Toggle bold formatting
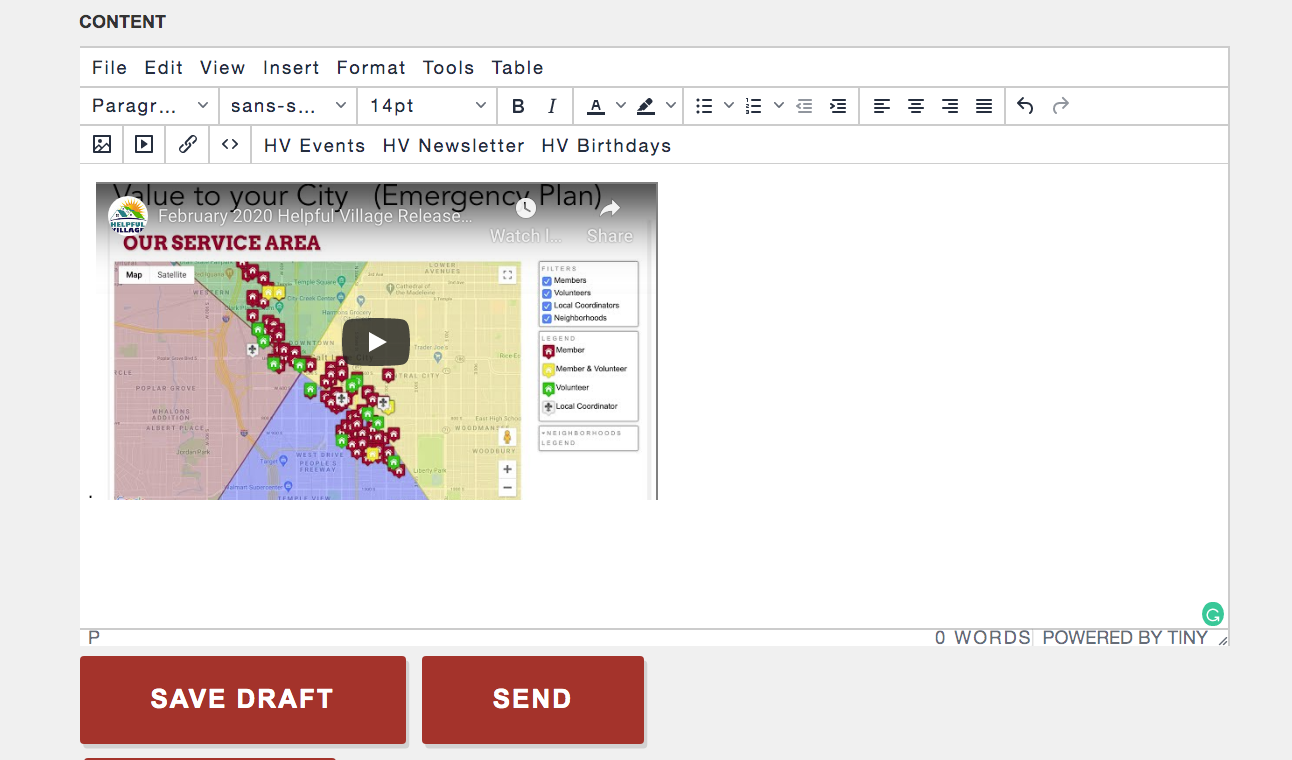Screen dimensions: 1292x760 [x=518, y=106]
